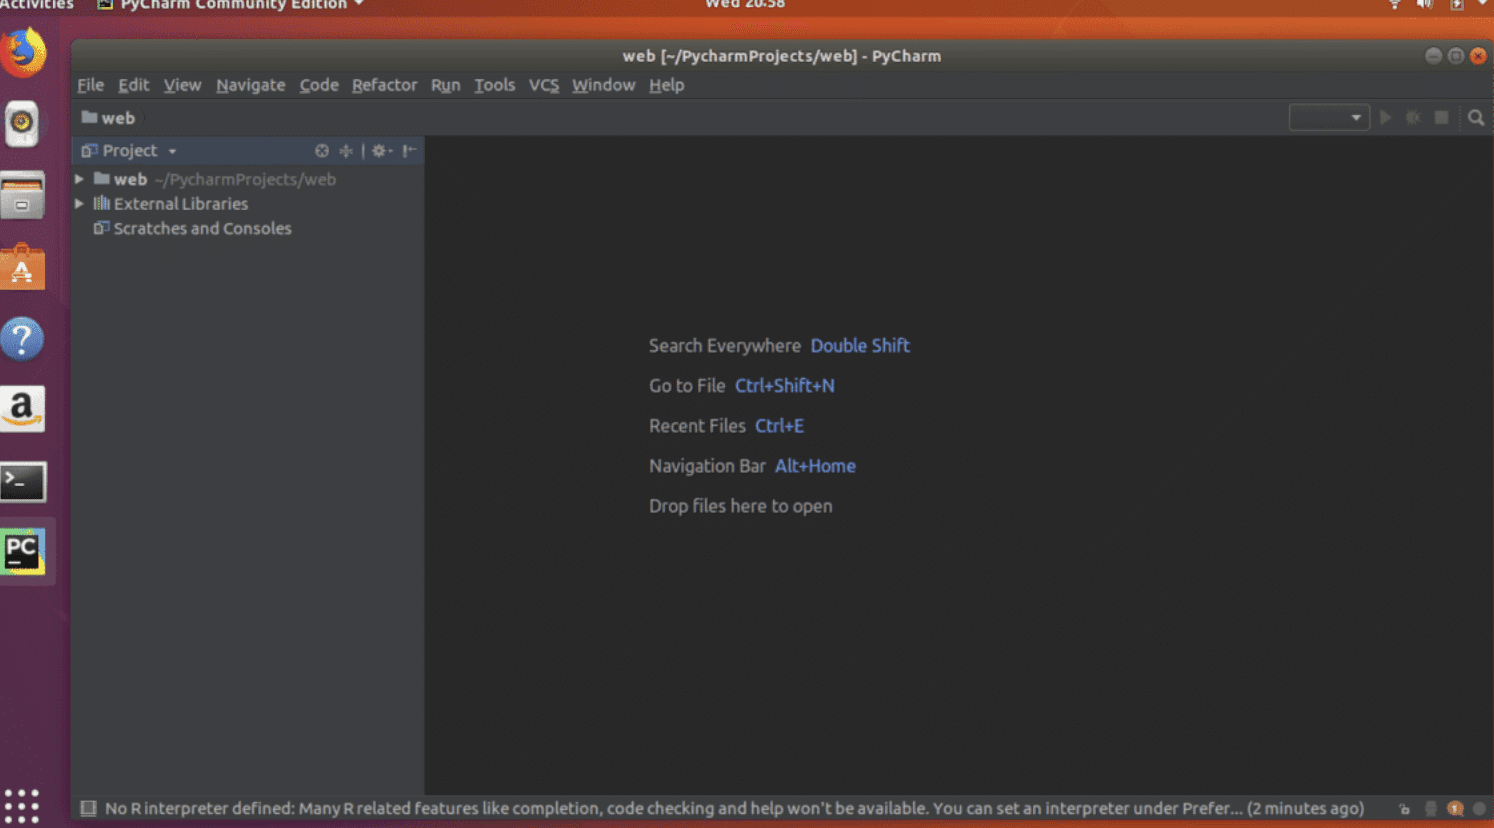Click the Scratches and Consoles icon

[101, 228]
